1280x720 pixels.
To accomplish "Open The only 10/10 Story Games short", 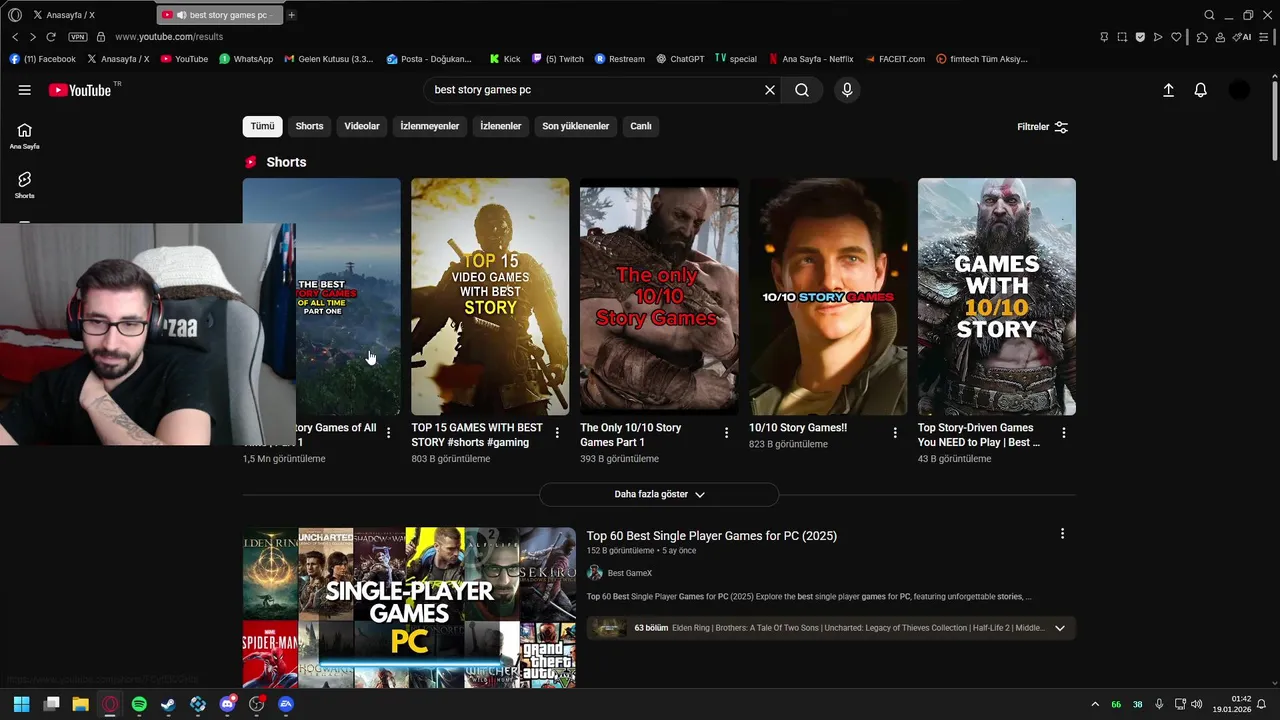I will [659, 296].
